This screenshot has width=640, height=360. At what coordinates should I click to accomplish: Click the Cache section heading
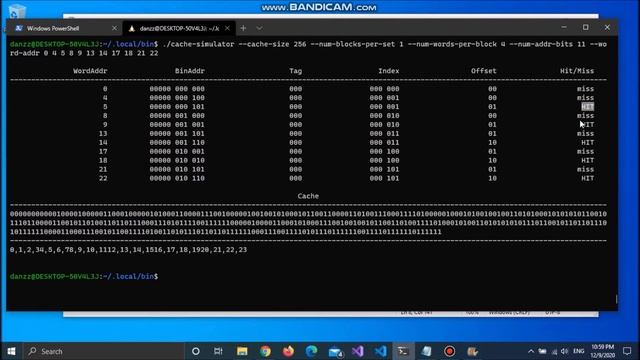308,196
